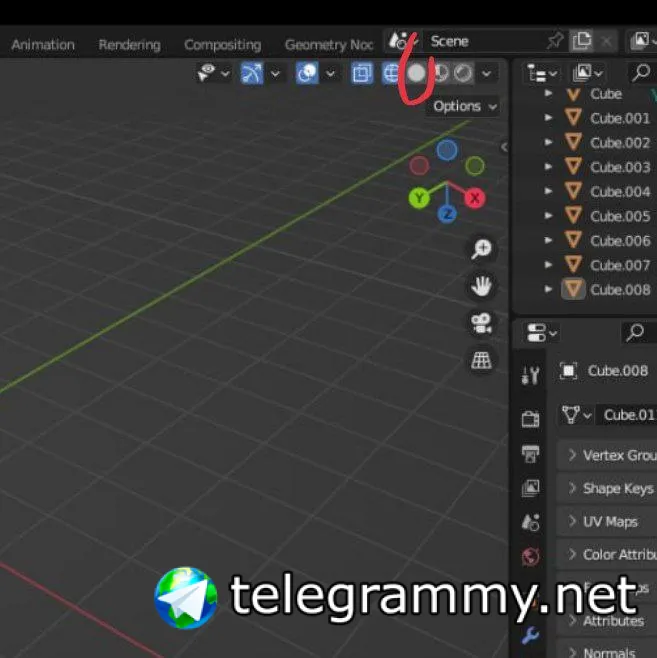The width and height of the screenshot is (657, 658).
Task: Open View Layer properties tab
Action: [530, 488]
